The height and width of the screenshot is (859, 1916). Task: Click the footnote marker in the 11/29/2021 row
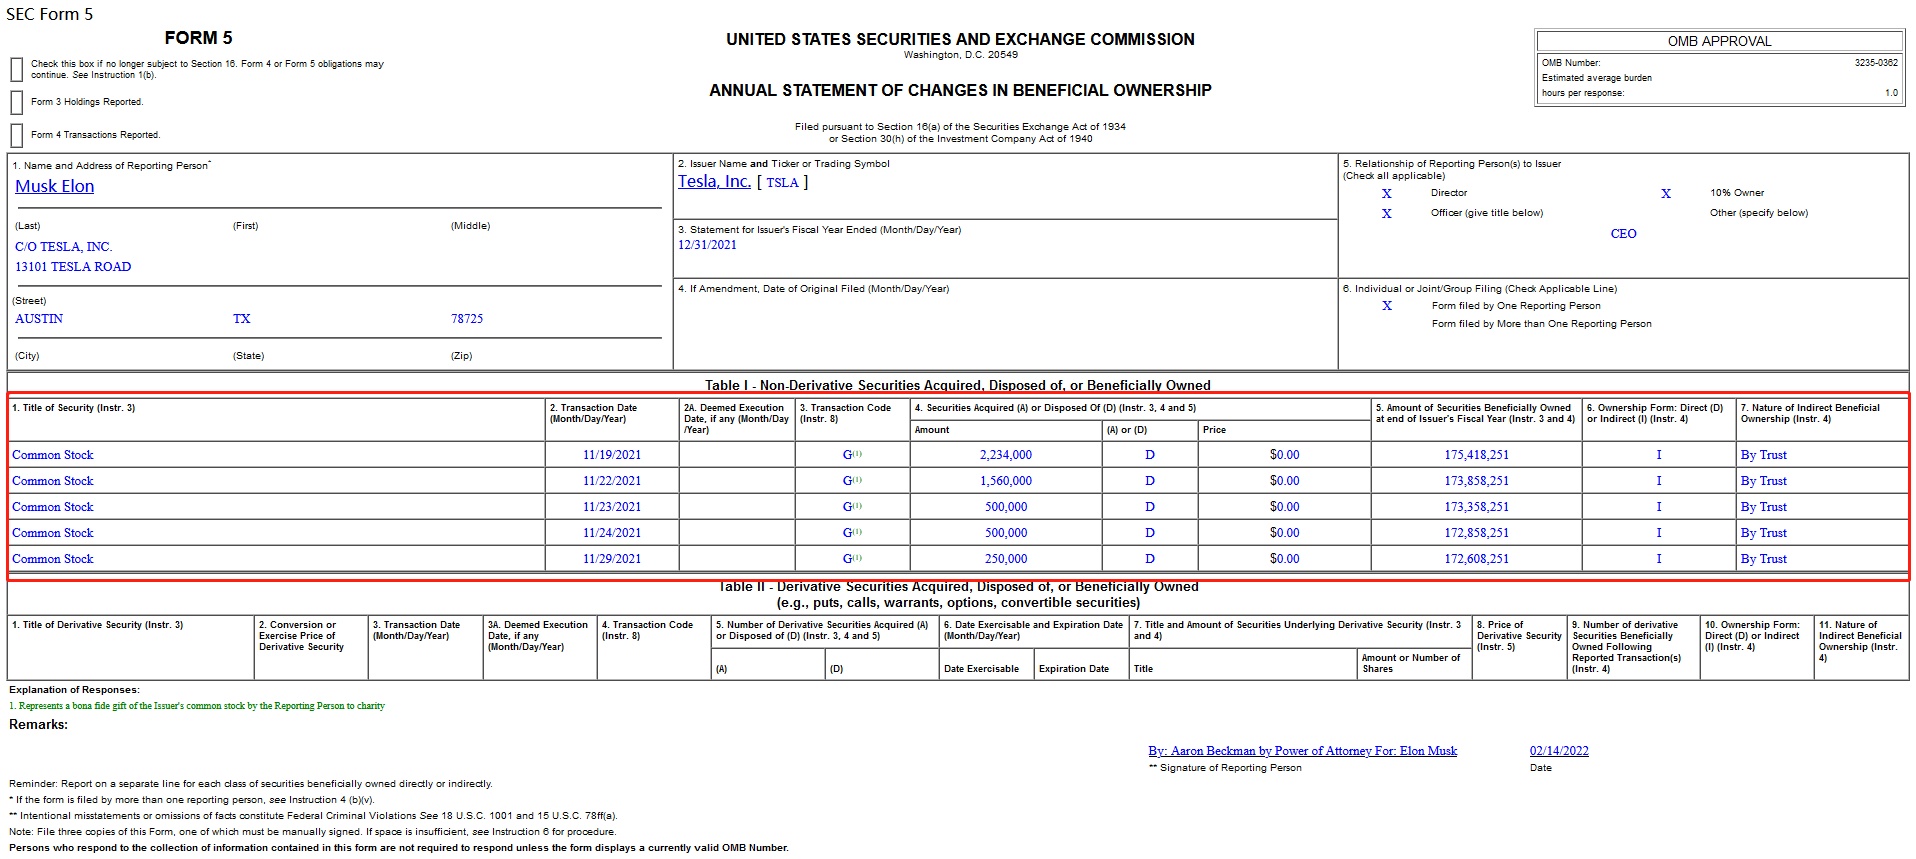pos(857,558)
